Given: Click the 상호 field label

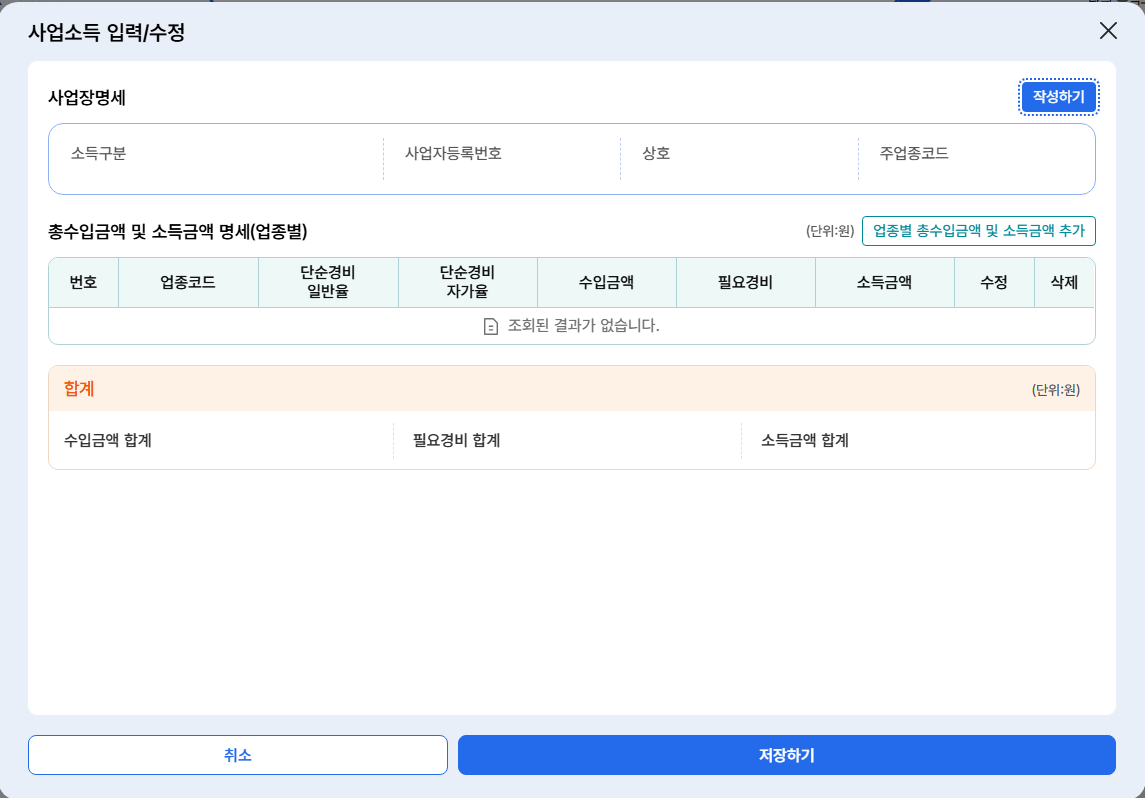Looking at the screenshot, I should [x=656, y=153].
